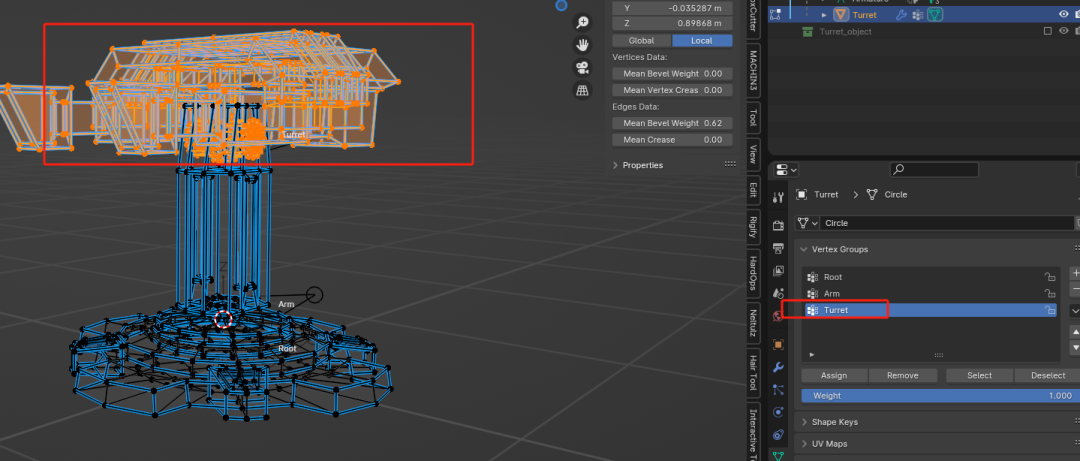The image size is (1080, 461).
Task: Click the Remove button
Action: 903,376
